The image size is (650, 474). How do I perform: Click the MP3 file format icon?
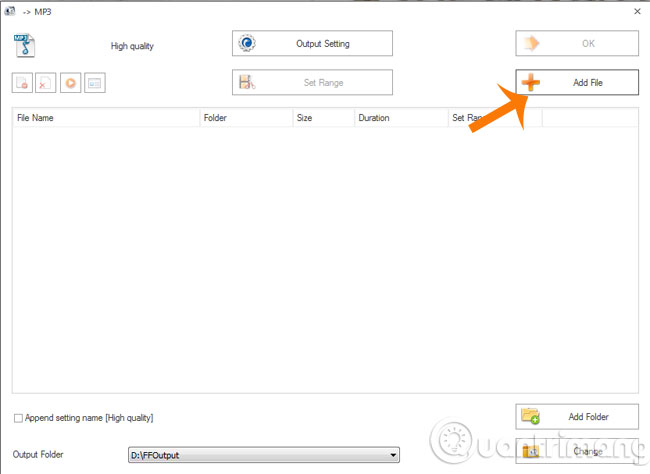pos(25,45)
